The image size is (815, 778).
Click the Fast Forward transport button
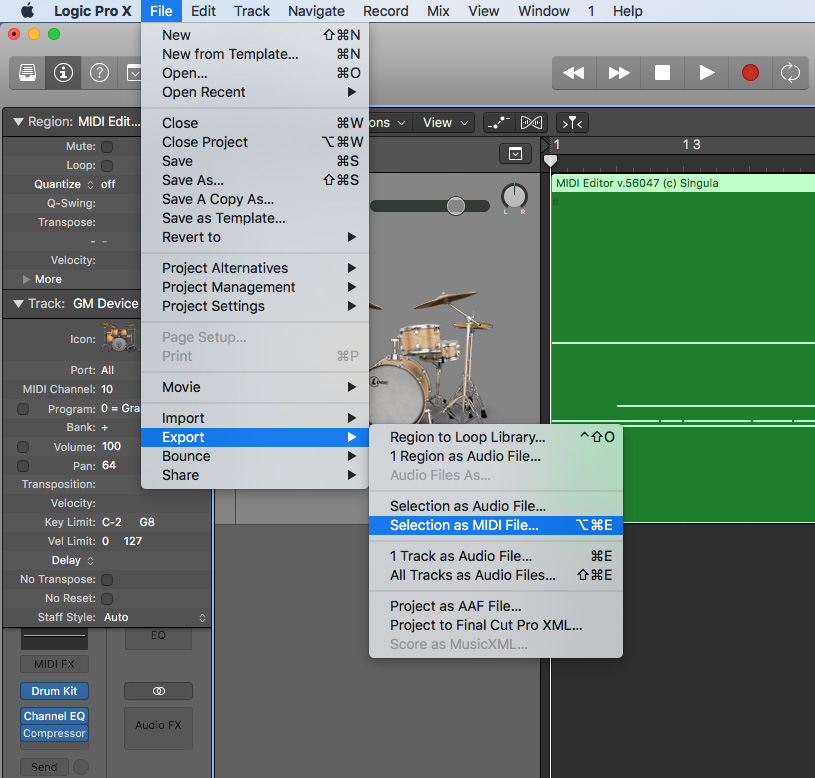(x=619, y=73)
